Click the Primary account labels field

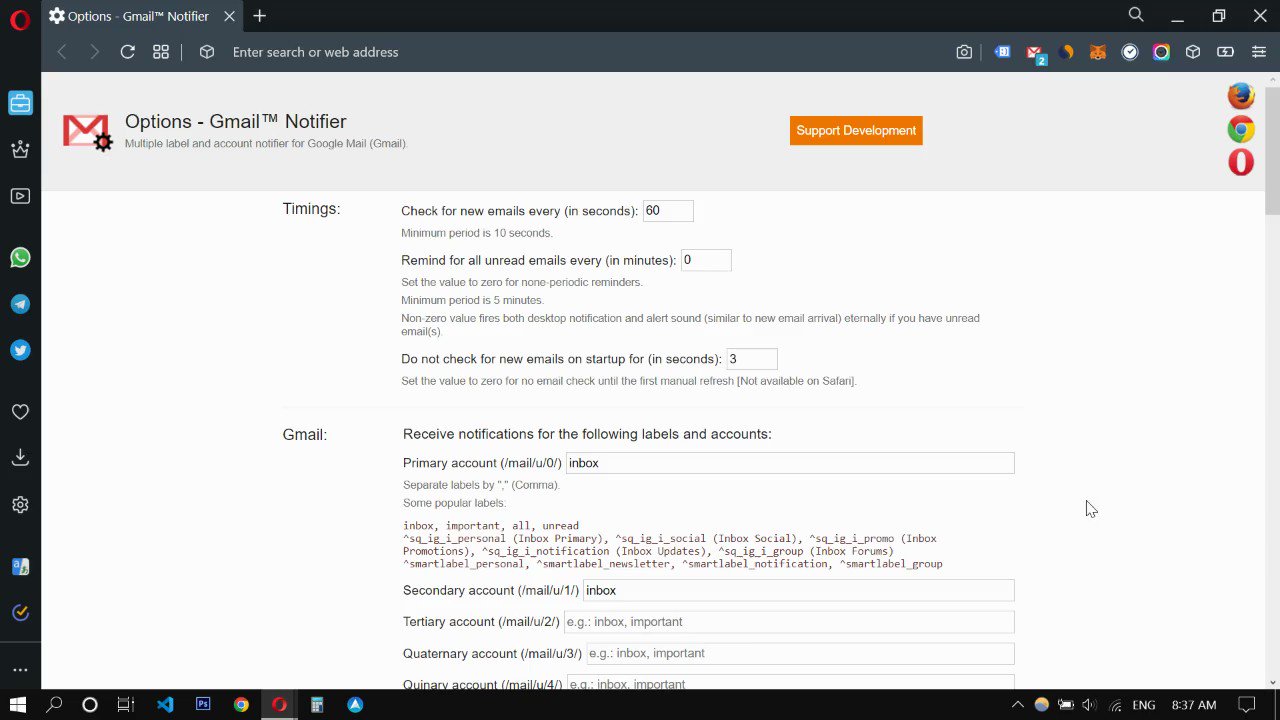(790, 463)
